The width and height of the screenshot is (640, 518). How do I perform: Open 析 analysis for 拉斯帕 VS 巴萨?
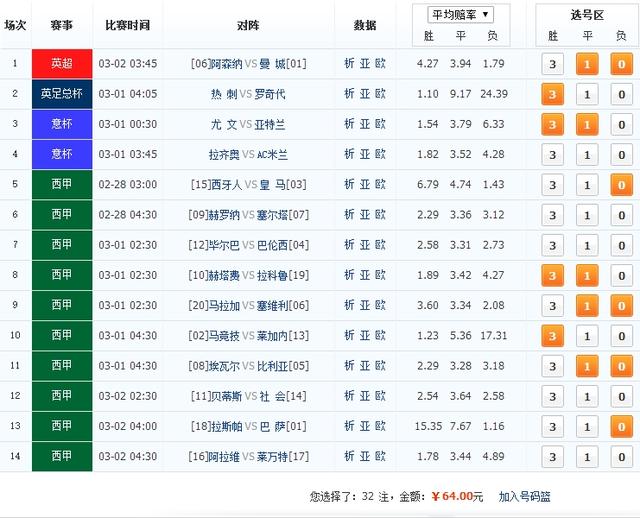pyautogui.click(x=349, y=426)
